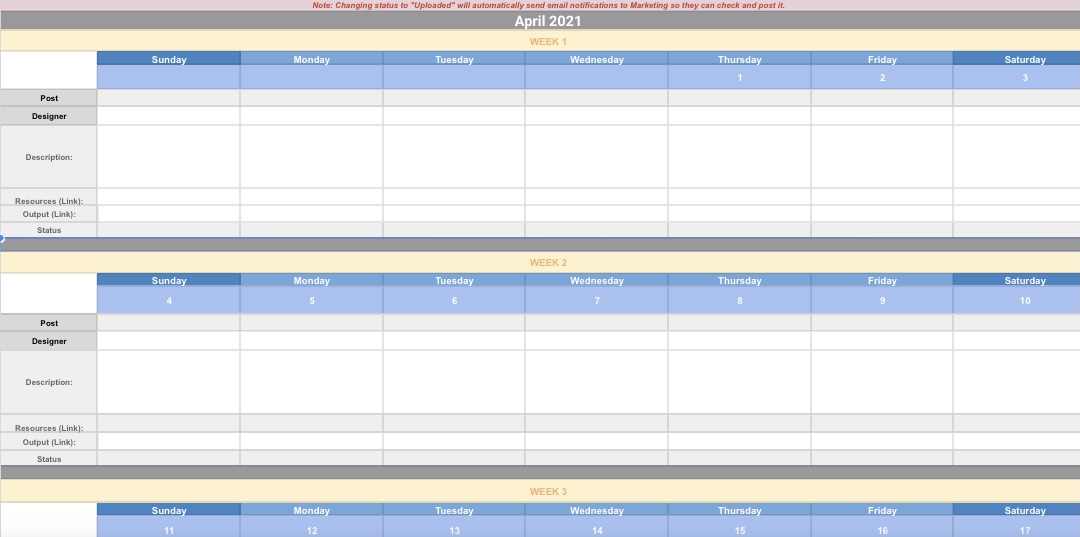Click the Output link cell for Saturday April 10
Screen dimensions: 1080x537
[1017, 442]
